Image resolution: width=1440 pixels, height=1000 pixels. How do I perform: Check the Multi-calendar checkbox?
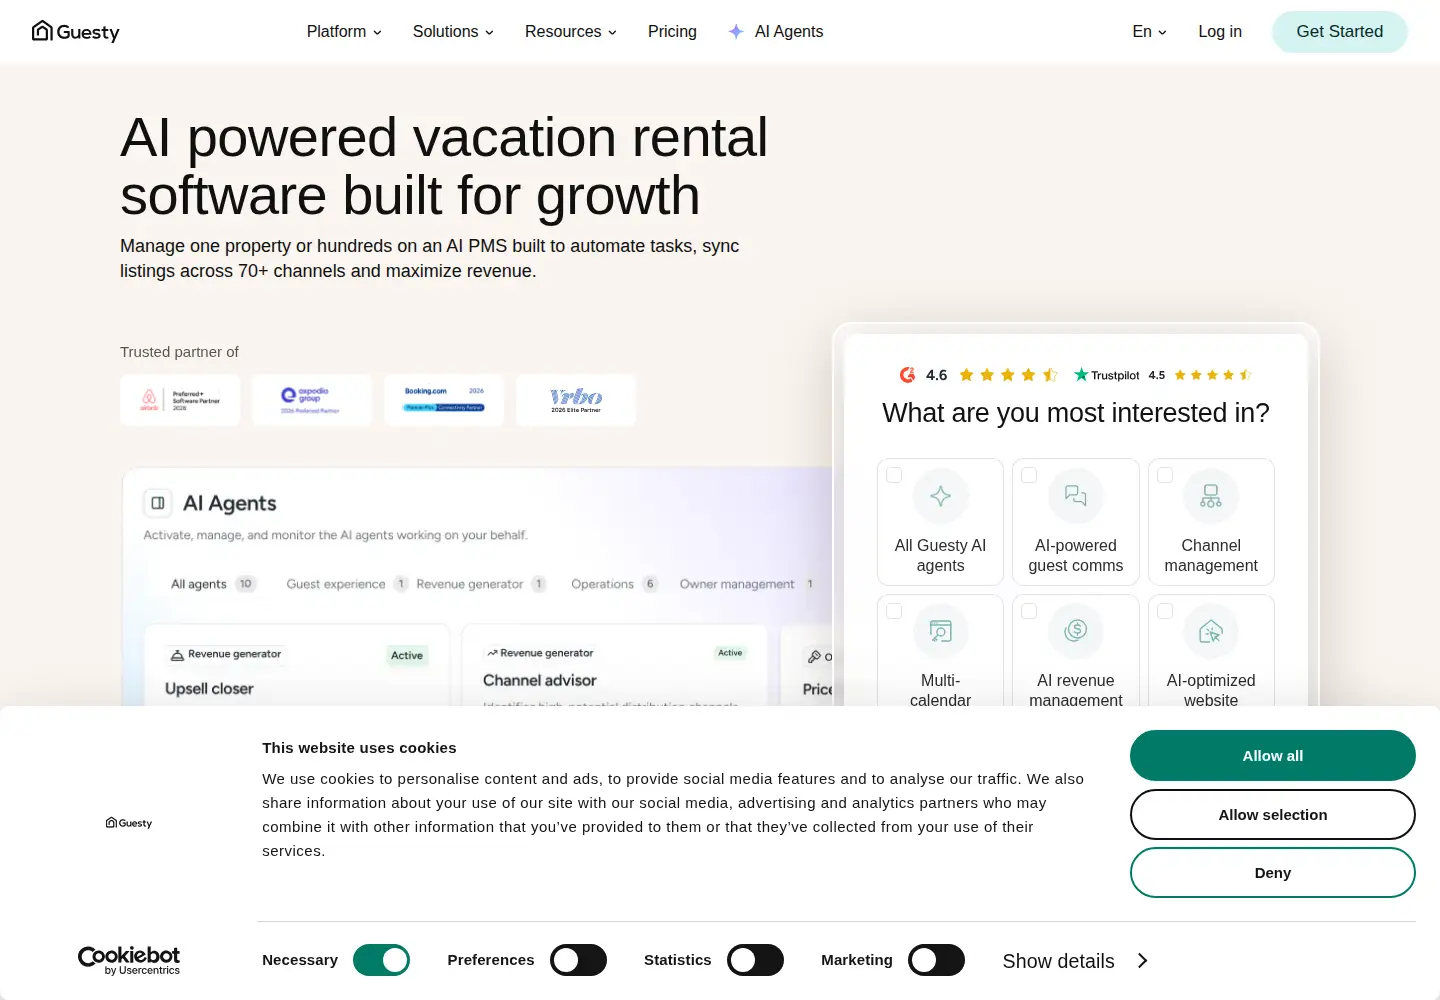pos(894,611)
